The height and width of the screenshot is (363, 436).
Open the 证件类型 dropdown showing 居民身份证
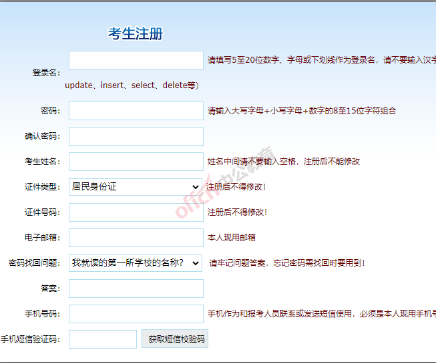[x=136, y=187]
